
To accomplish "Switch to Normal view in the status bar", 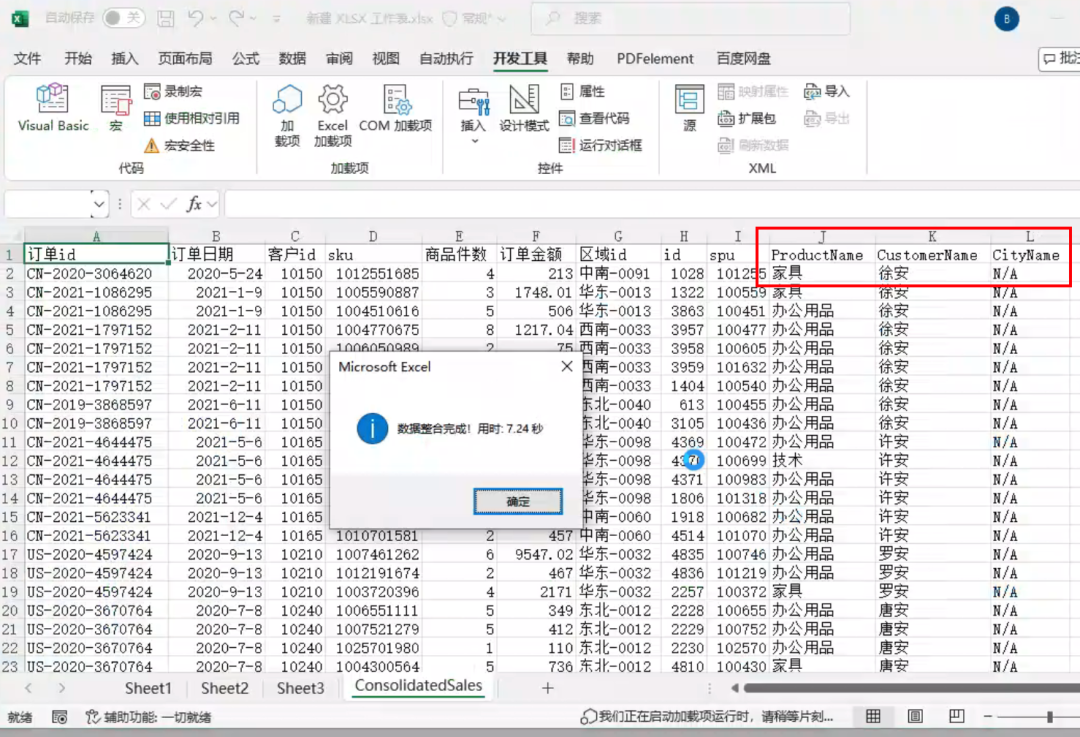I will (x=873, y=716).
